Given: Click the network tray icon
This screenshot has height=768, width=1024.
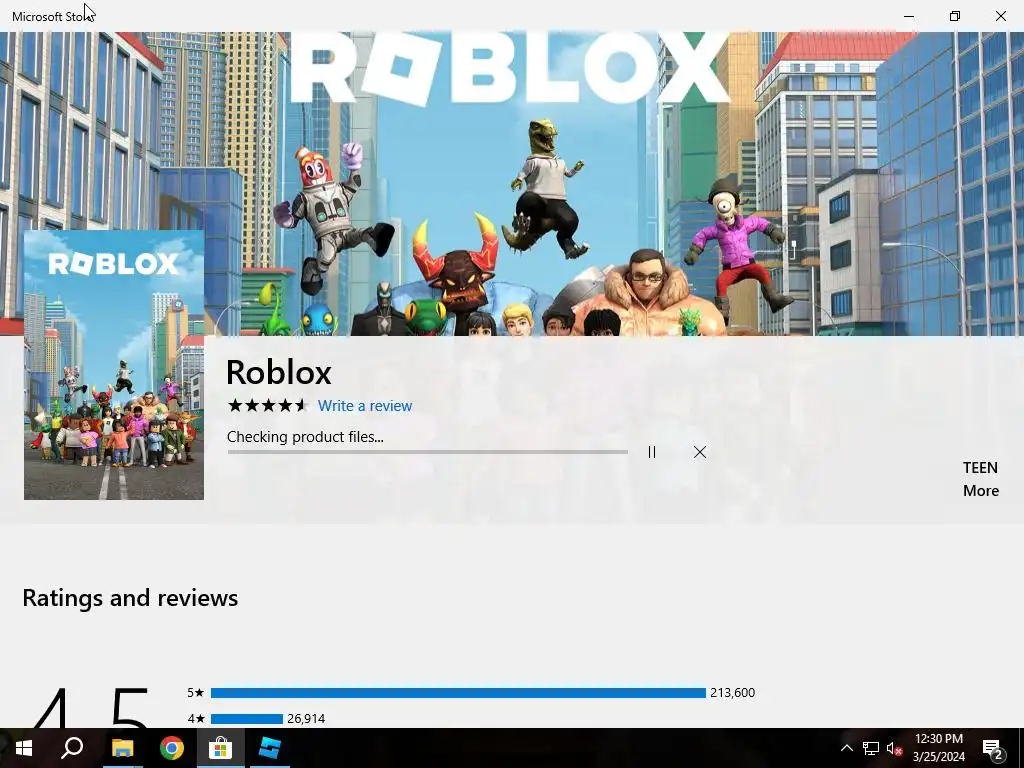Looking at the screenshot, I should coord(871,748).
